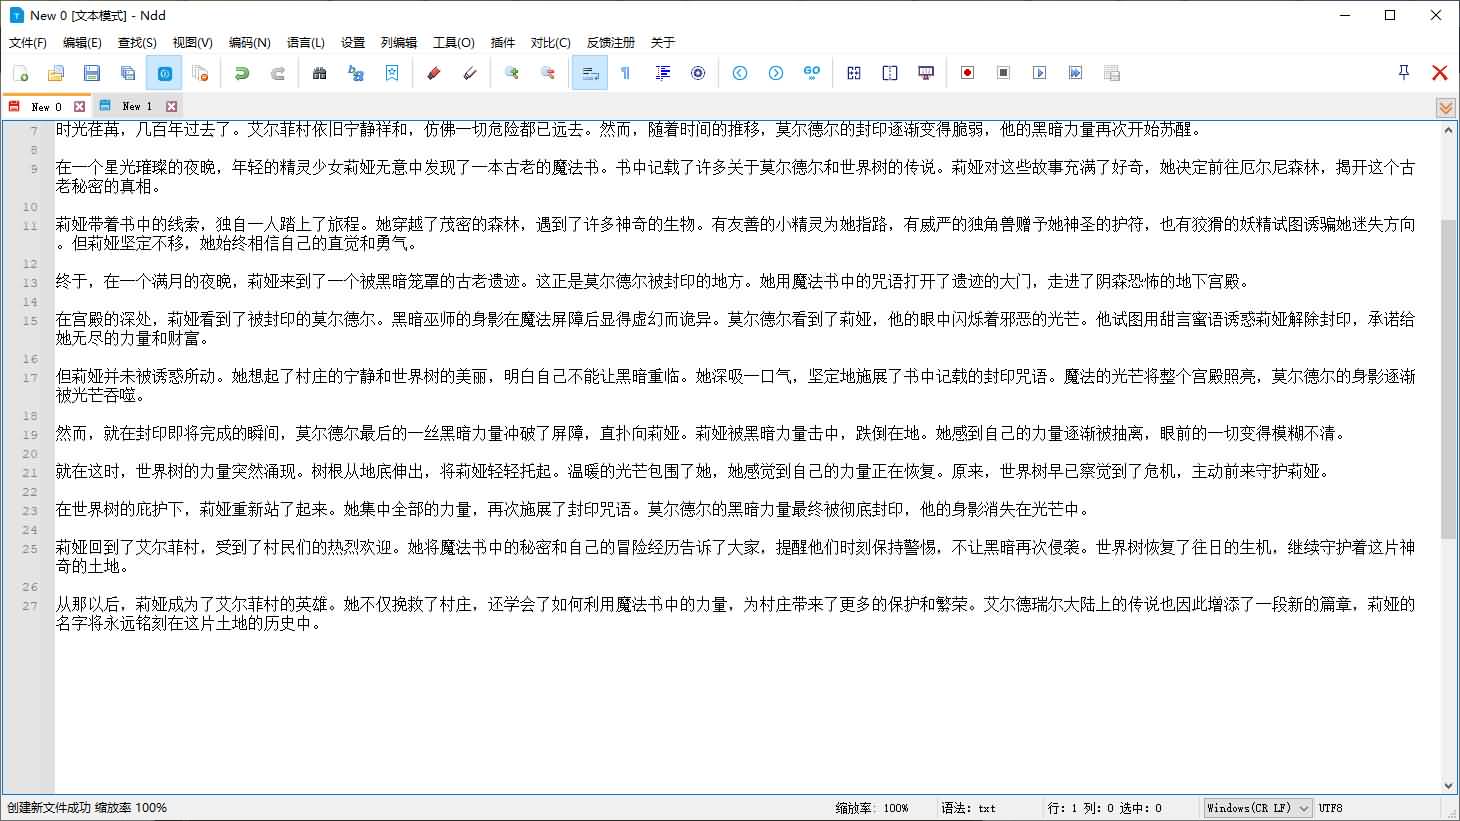Switch to the New 1 tab
Image resolution: width=1460 pixels, height=821 pixels.
click(136, 105)
